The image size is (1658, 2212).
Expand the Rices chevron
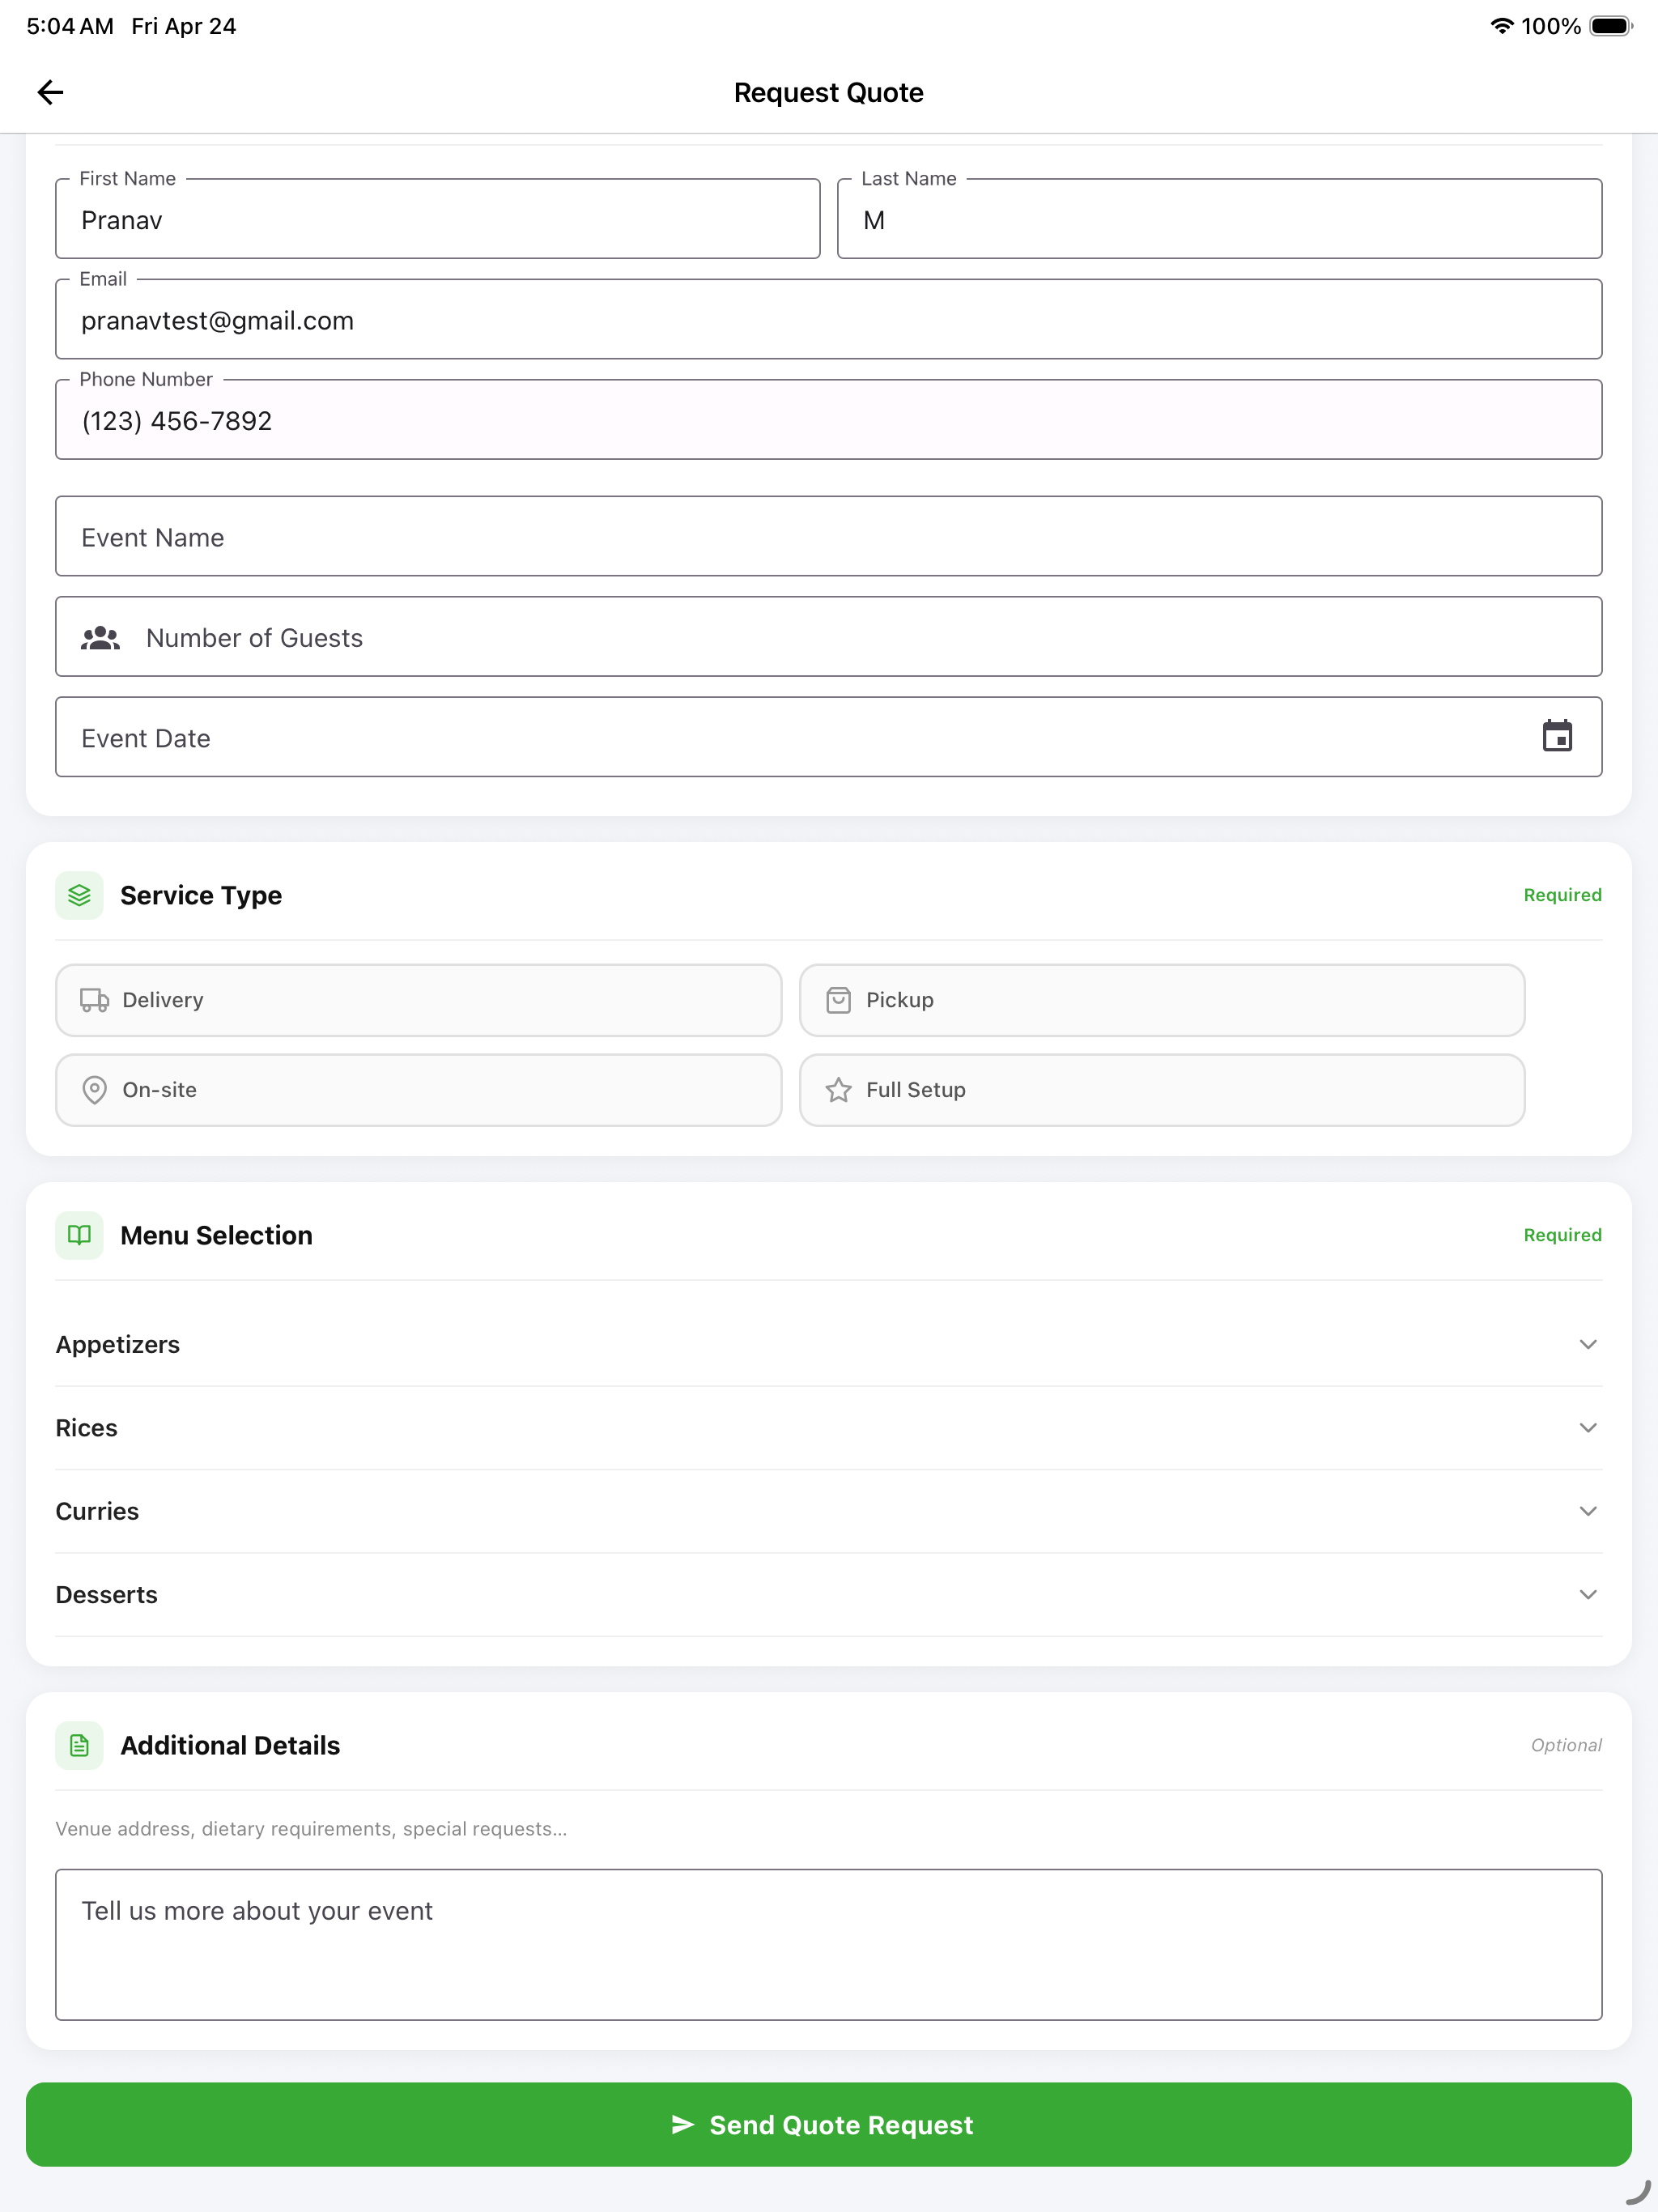(x=1587, y=1427)
